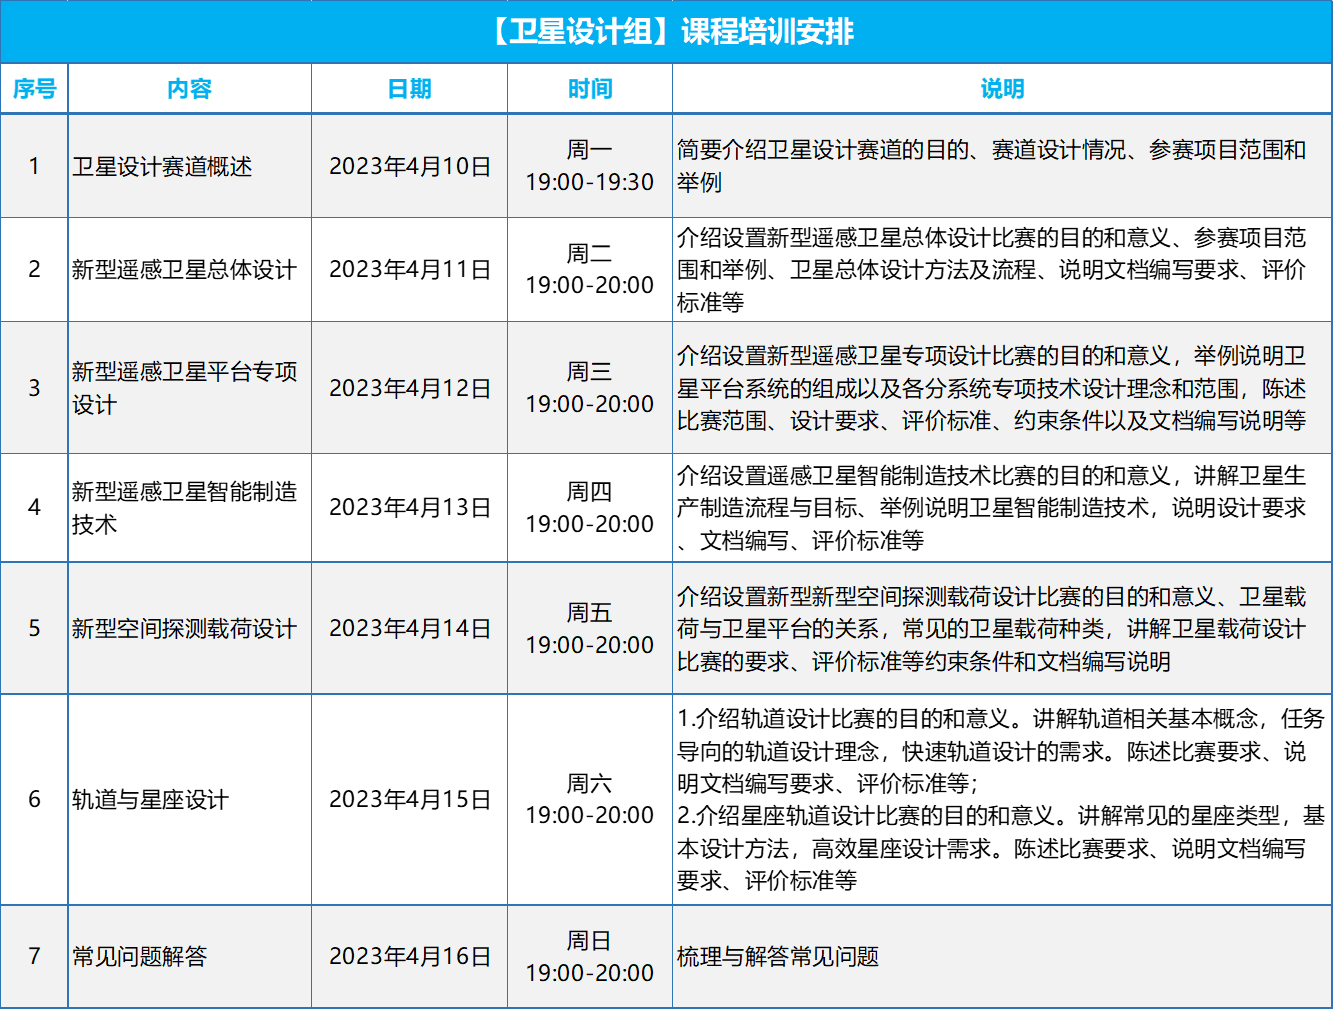Viewport: 1334px width, 1010px height.
Task: Click the 【卫星设计组】课程培训安排 title cell
Action: 667,32
